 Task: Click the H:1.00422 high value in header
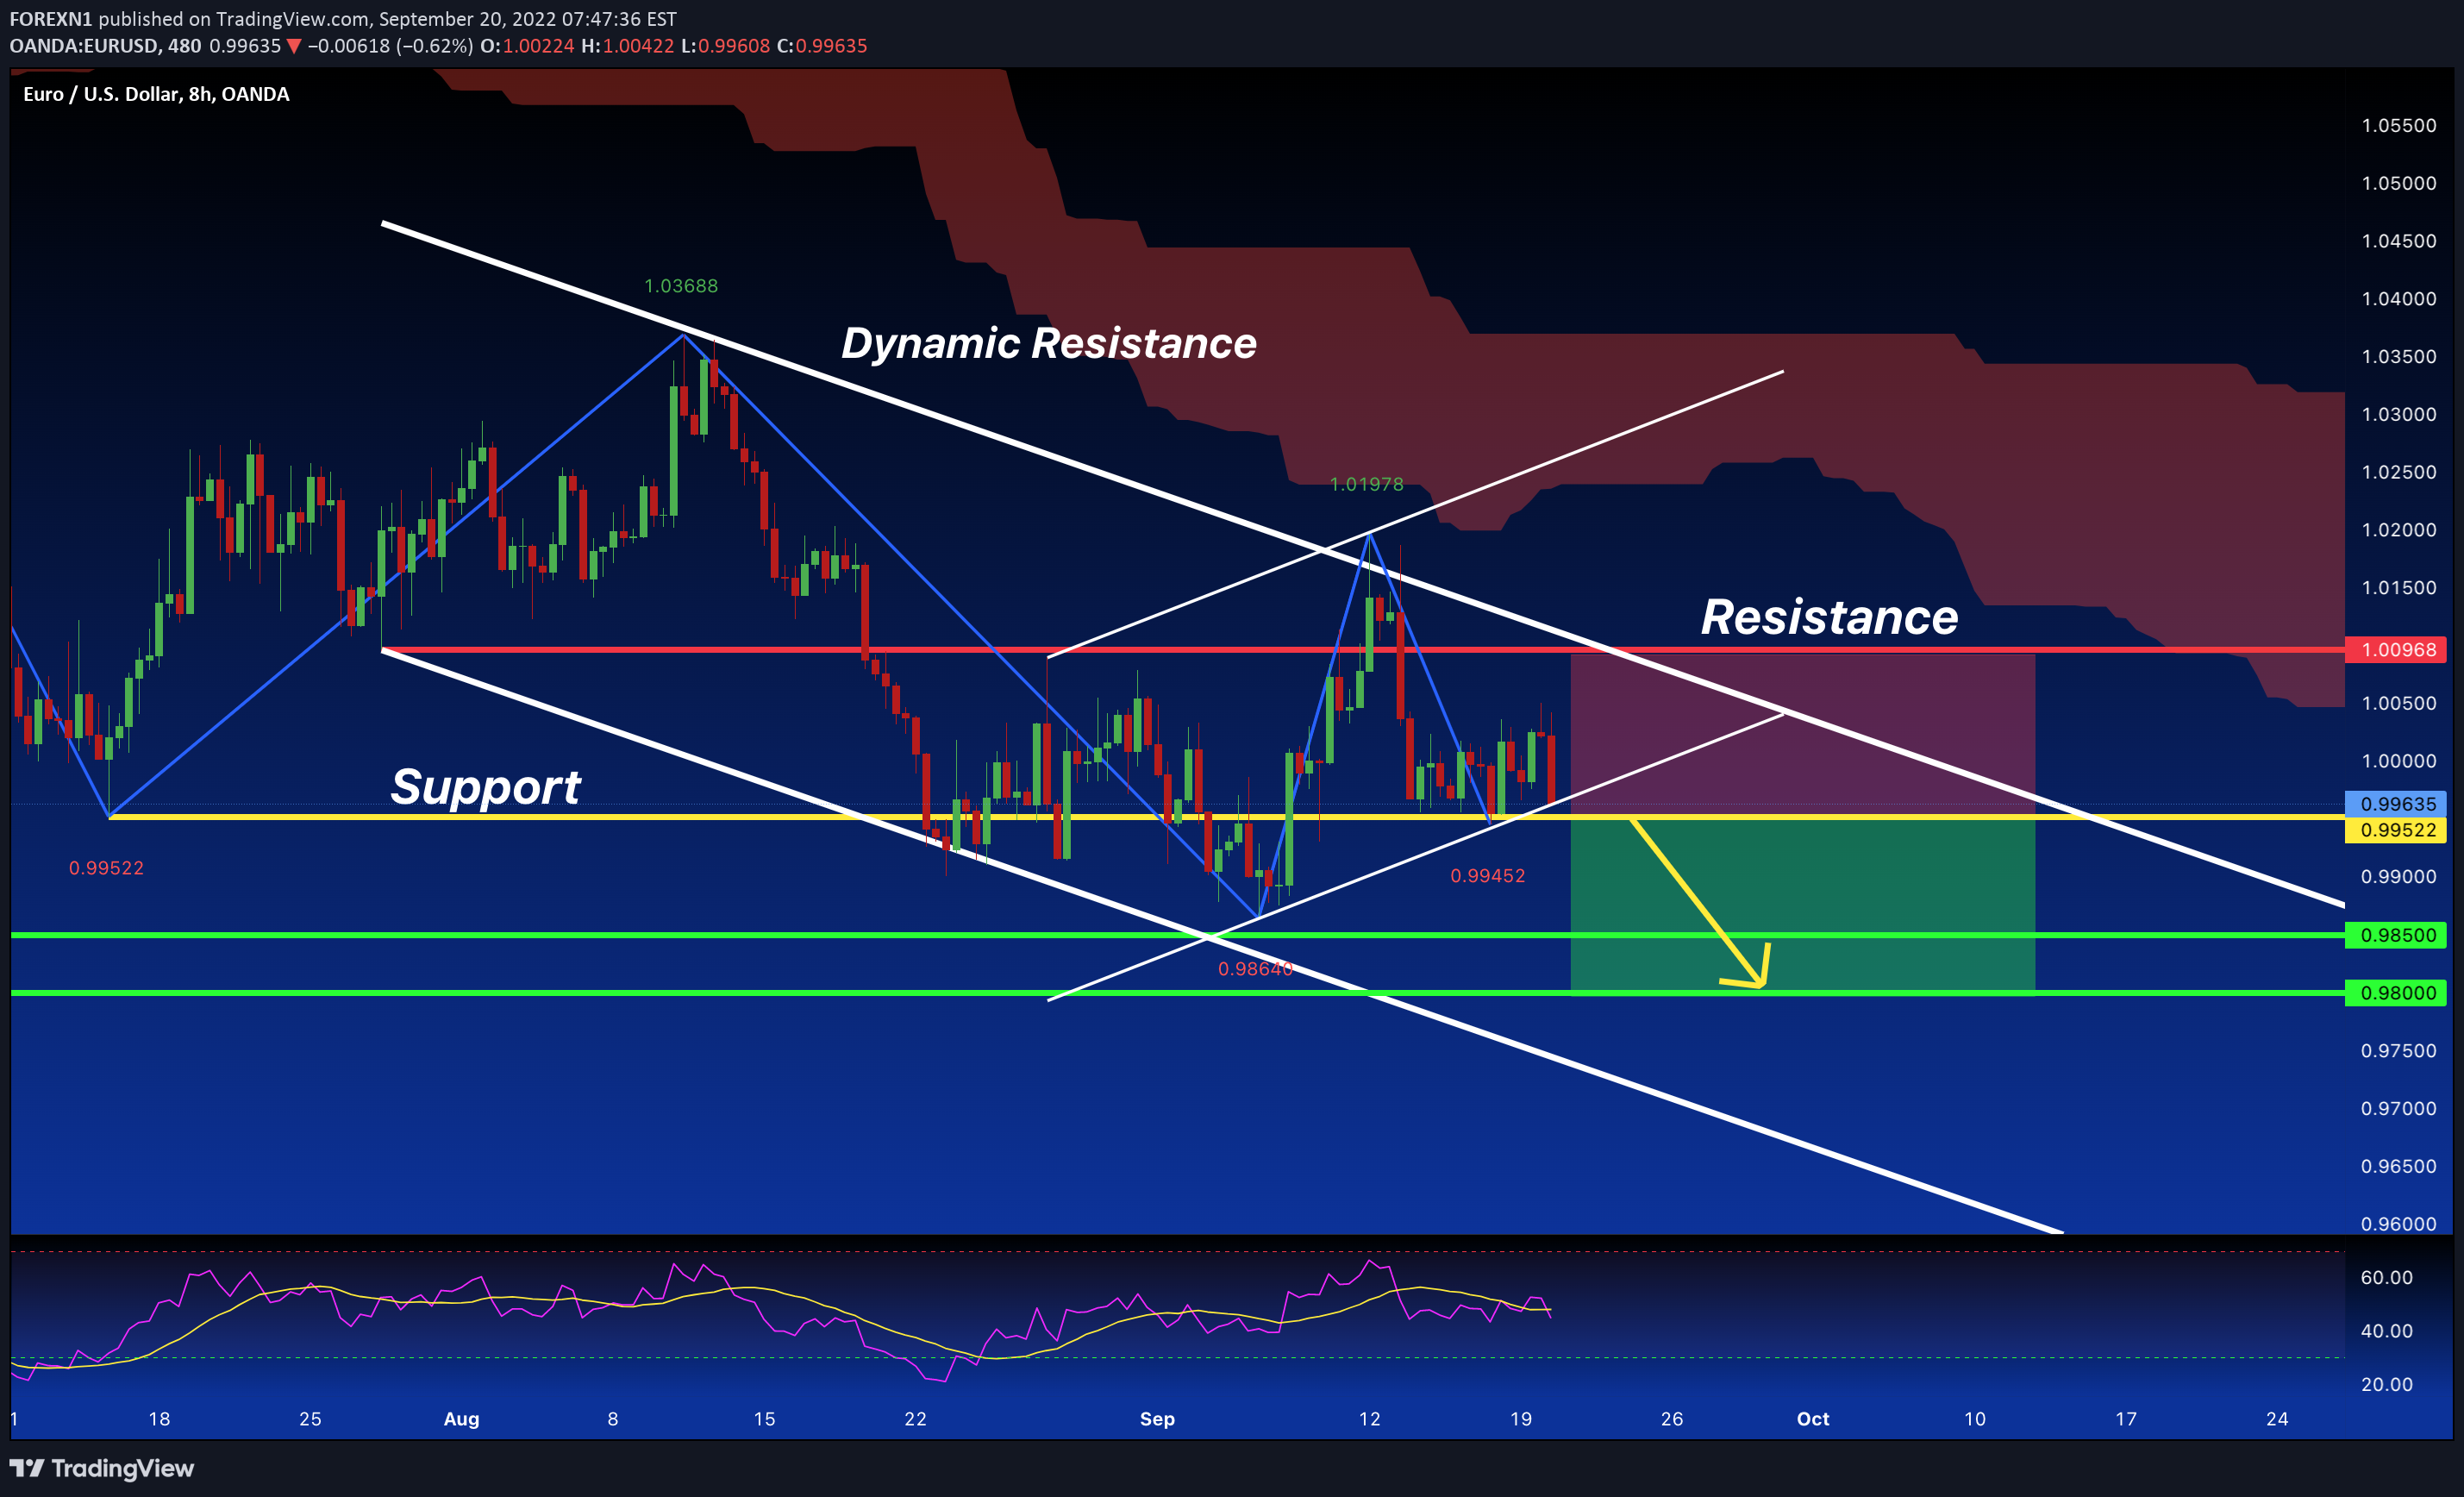click(x=627, y=46)
